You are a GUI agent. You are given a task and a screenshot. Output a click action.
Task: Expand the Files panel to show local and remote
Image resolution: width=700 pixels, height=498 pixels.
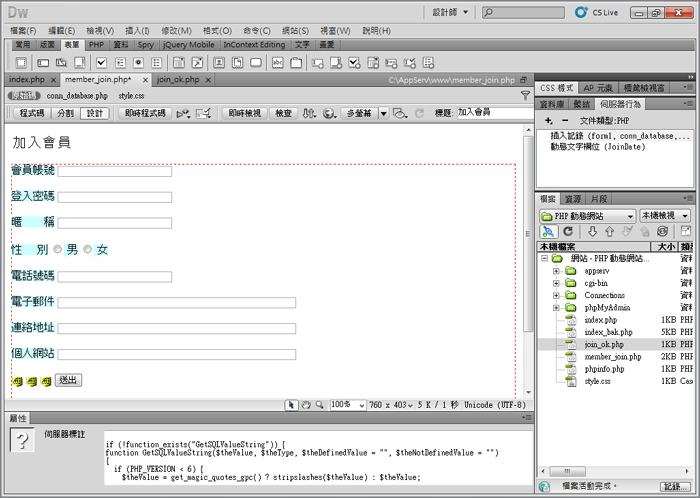(x=685, y=231)
